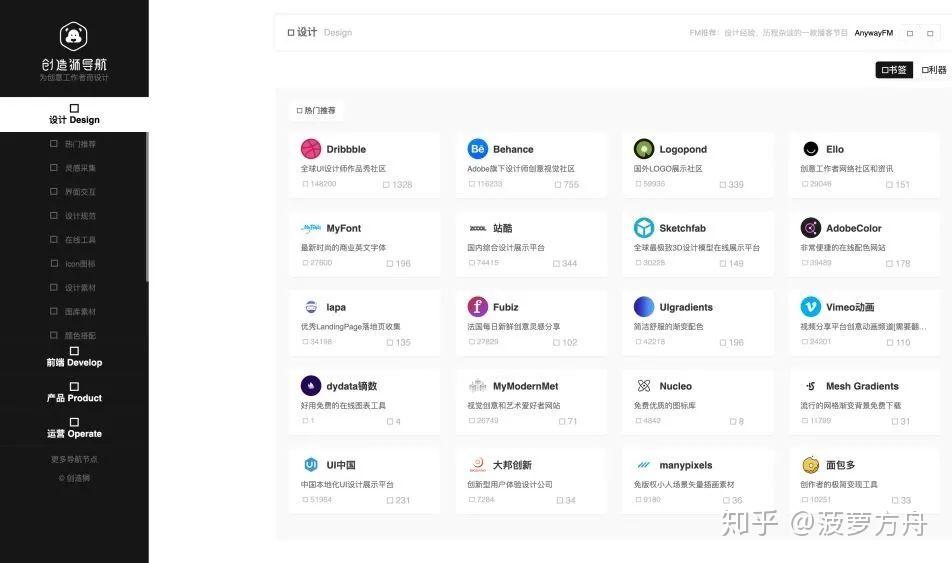Click the 设计 Design header title
The image size is (952, 563).
[319, 32]
